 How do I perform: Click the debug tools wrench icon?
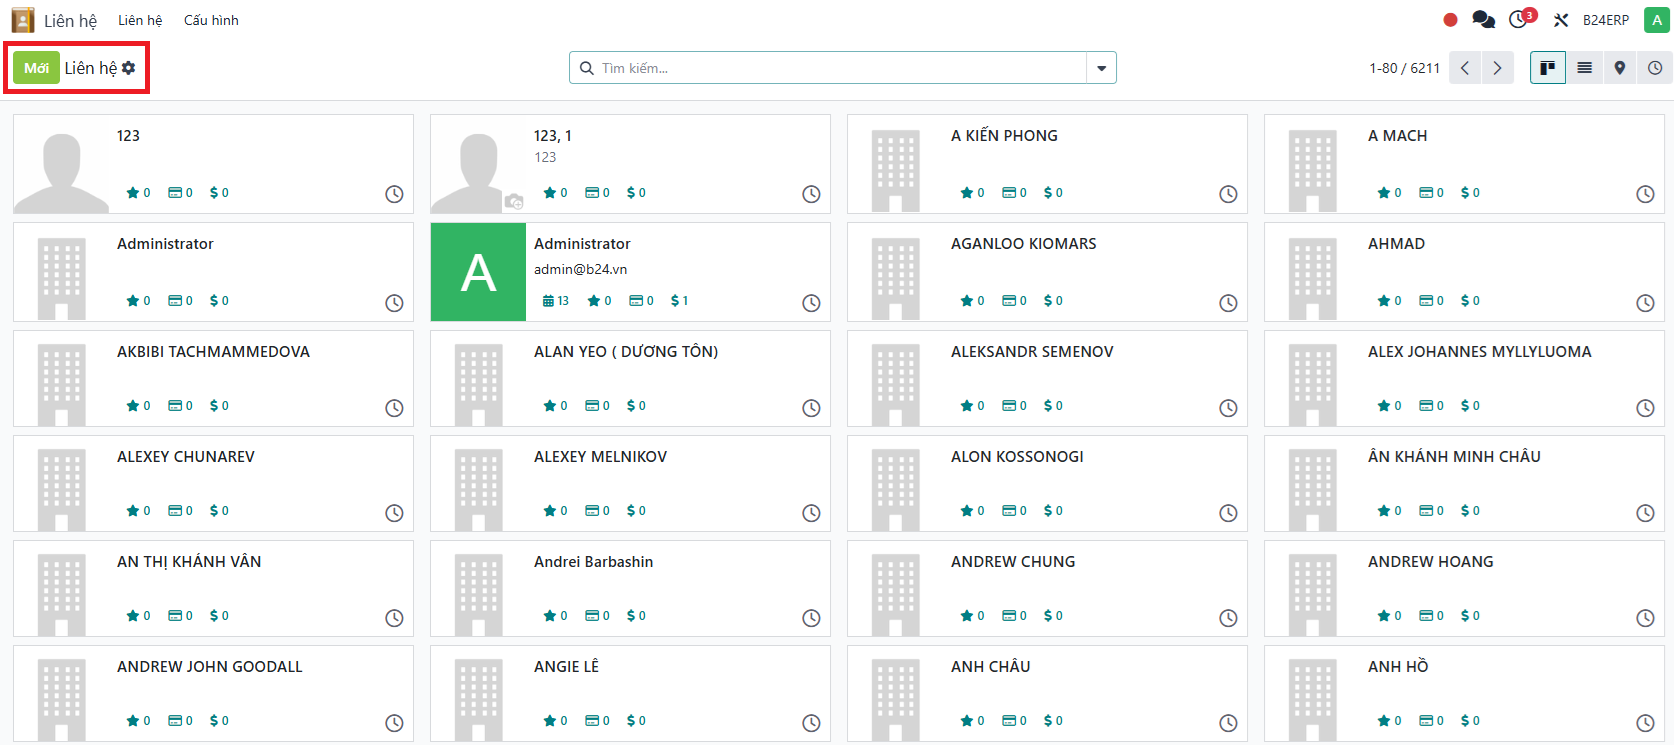pos(1561,20)
